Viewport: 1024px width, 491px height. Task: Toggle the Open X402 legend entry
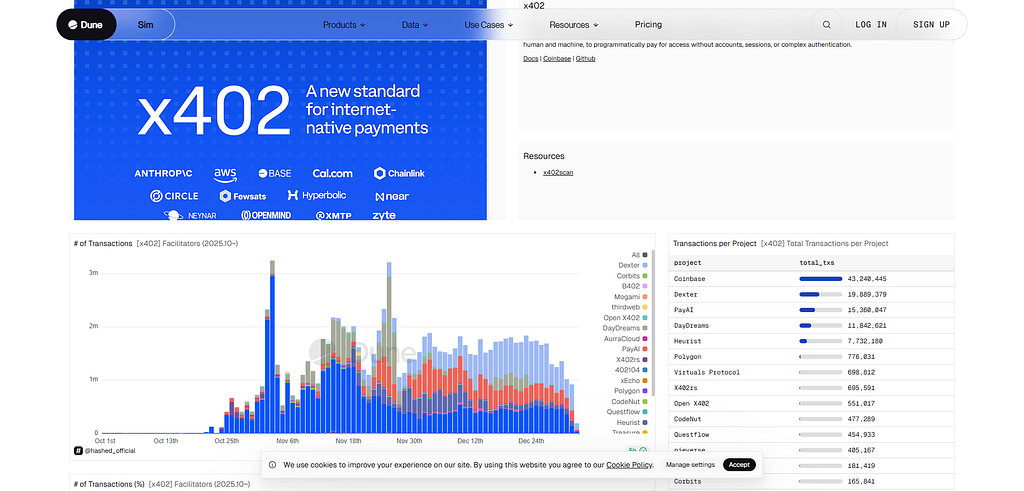click(x=626, y=317)
